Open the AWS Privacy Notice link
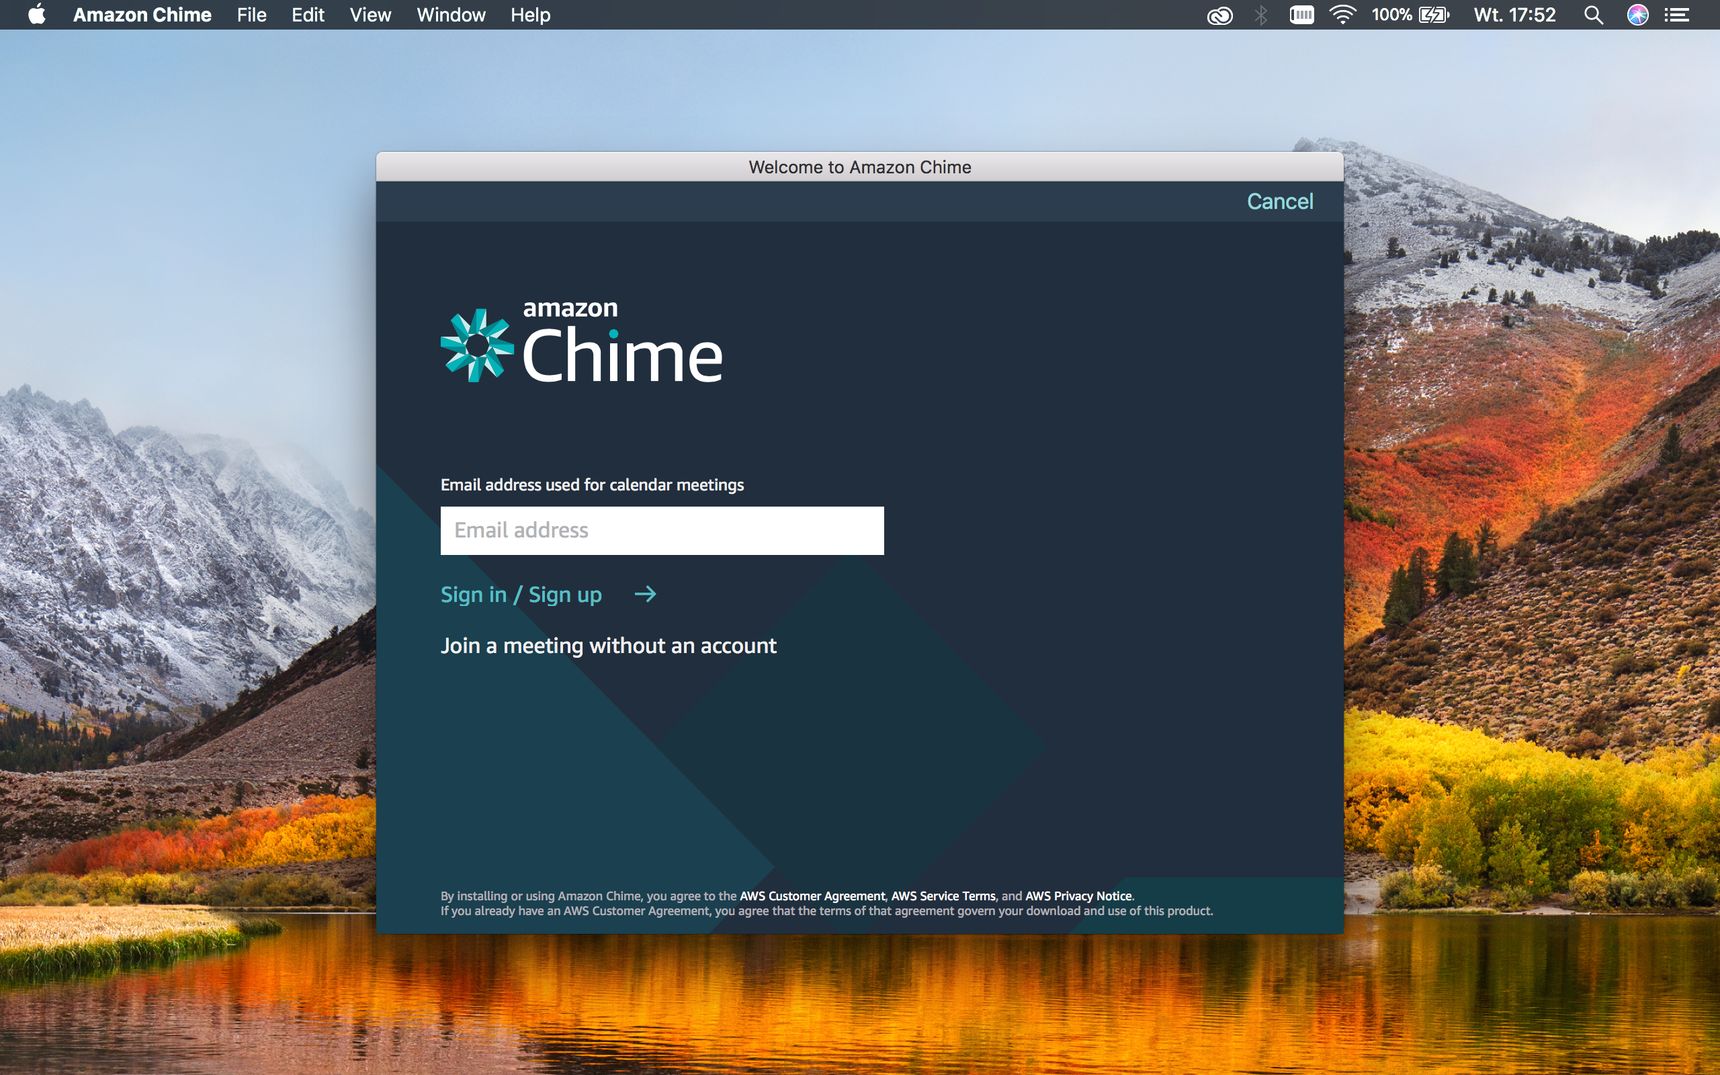1720x1075 pixels. point(1078,896)
